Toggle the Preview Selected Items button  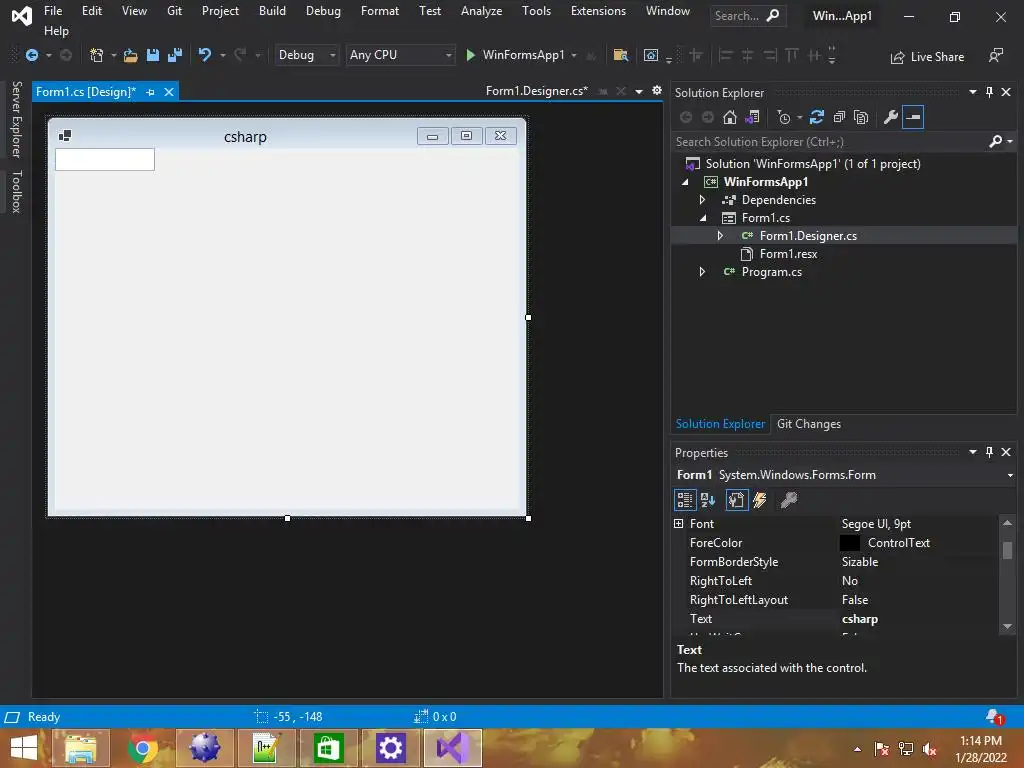(x=913, y=118)
